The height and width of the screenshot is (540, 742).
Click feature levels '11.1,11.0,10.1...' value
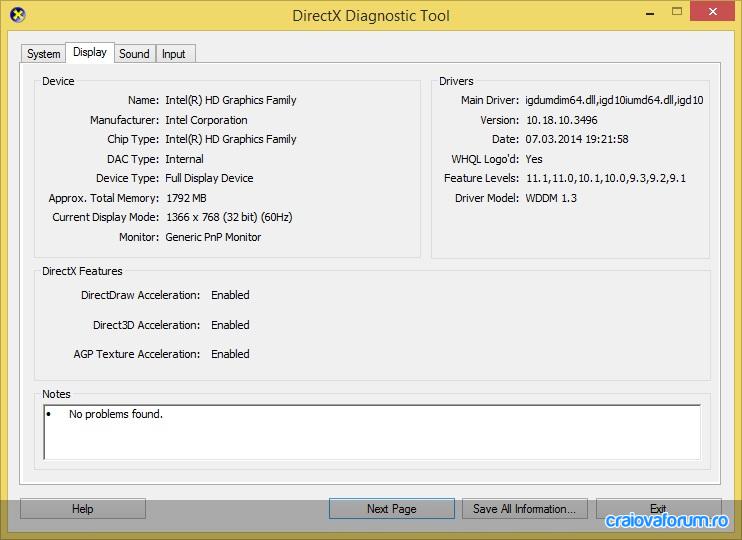[x=606, y=178]
